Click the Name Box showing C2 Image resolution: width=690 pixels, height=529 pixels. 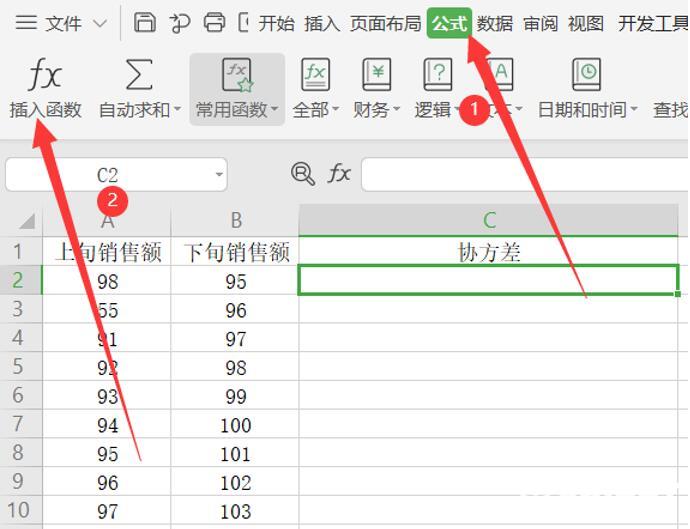[107, 175]
